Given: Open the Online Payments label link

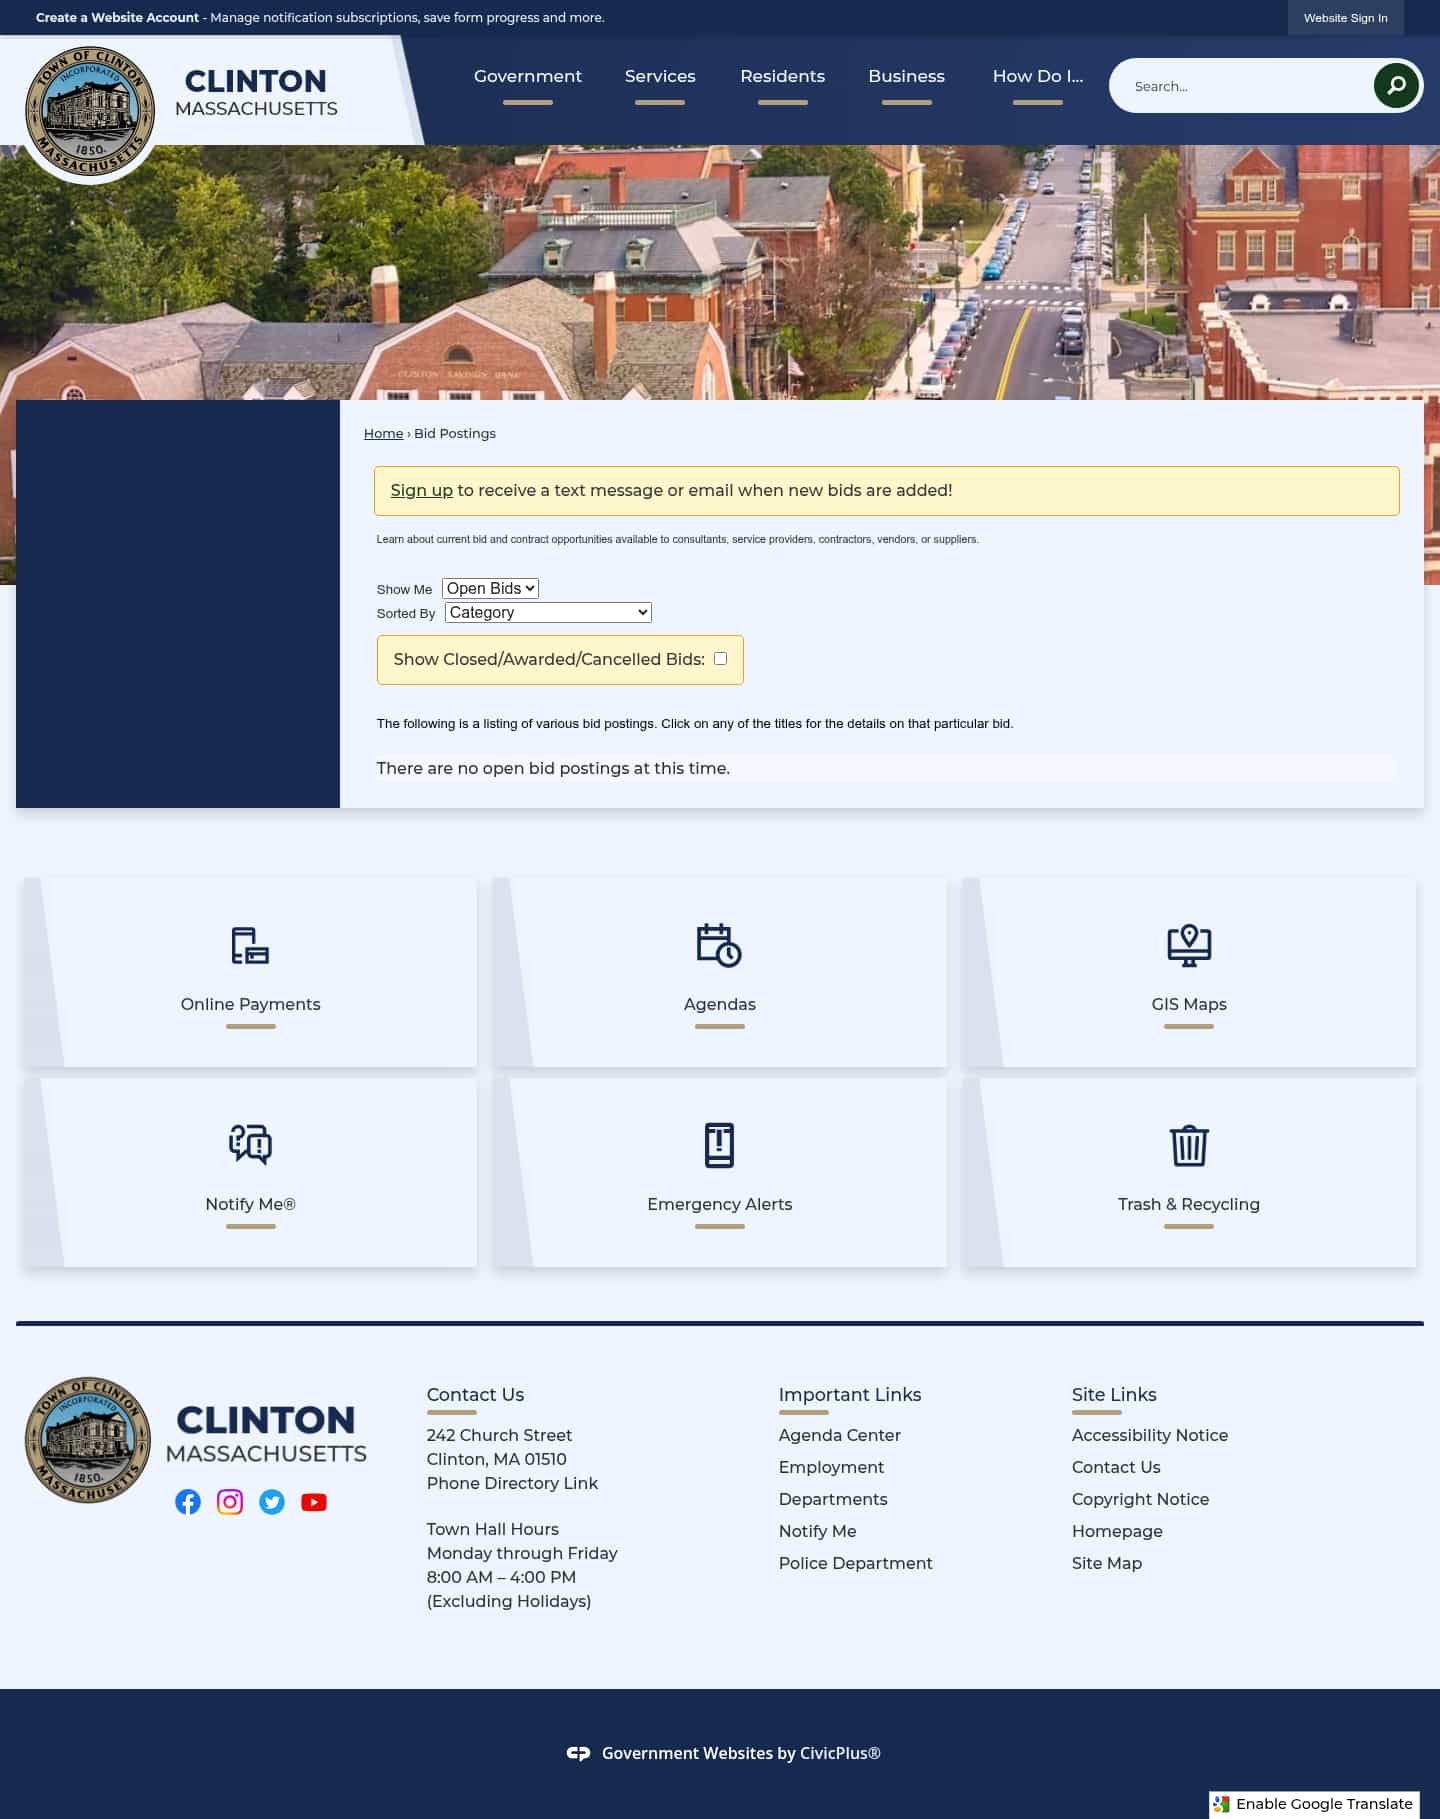Looking at the screenshot, I should (250, 1004).
